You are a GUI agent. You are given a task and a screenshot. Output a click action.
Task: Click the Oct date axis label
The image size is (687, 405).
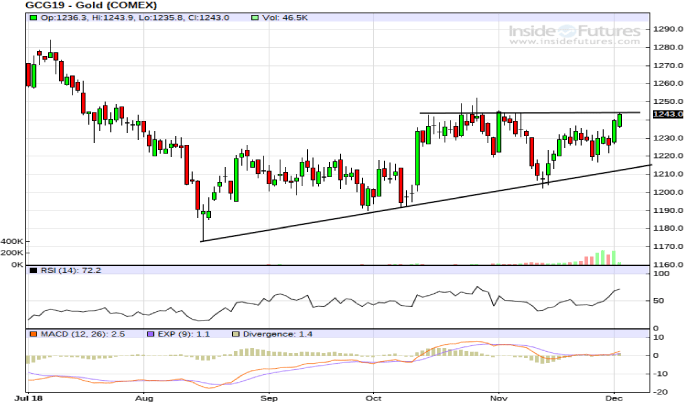(x=372, y=399)
